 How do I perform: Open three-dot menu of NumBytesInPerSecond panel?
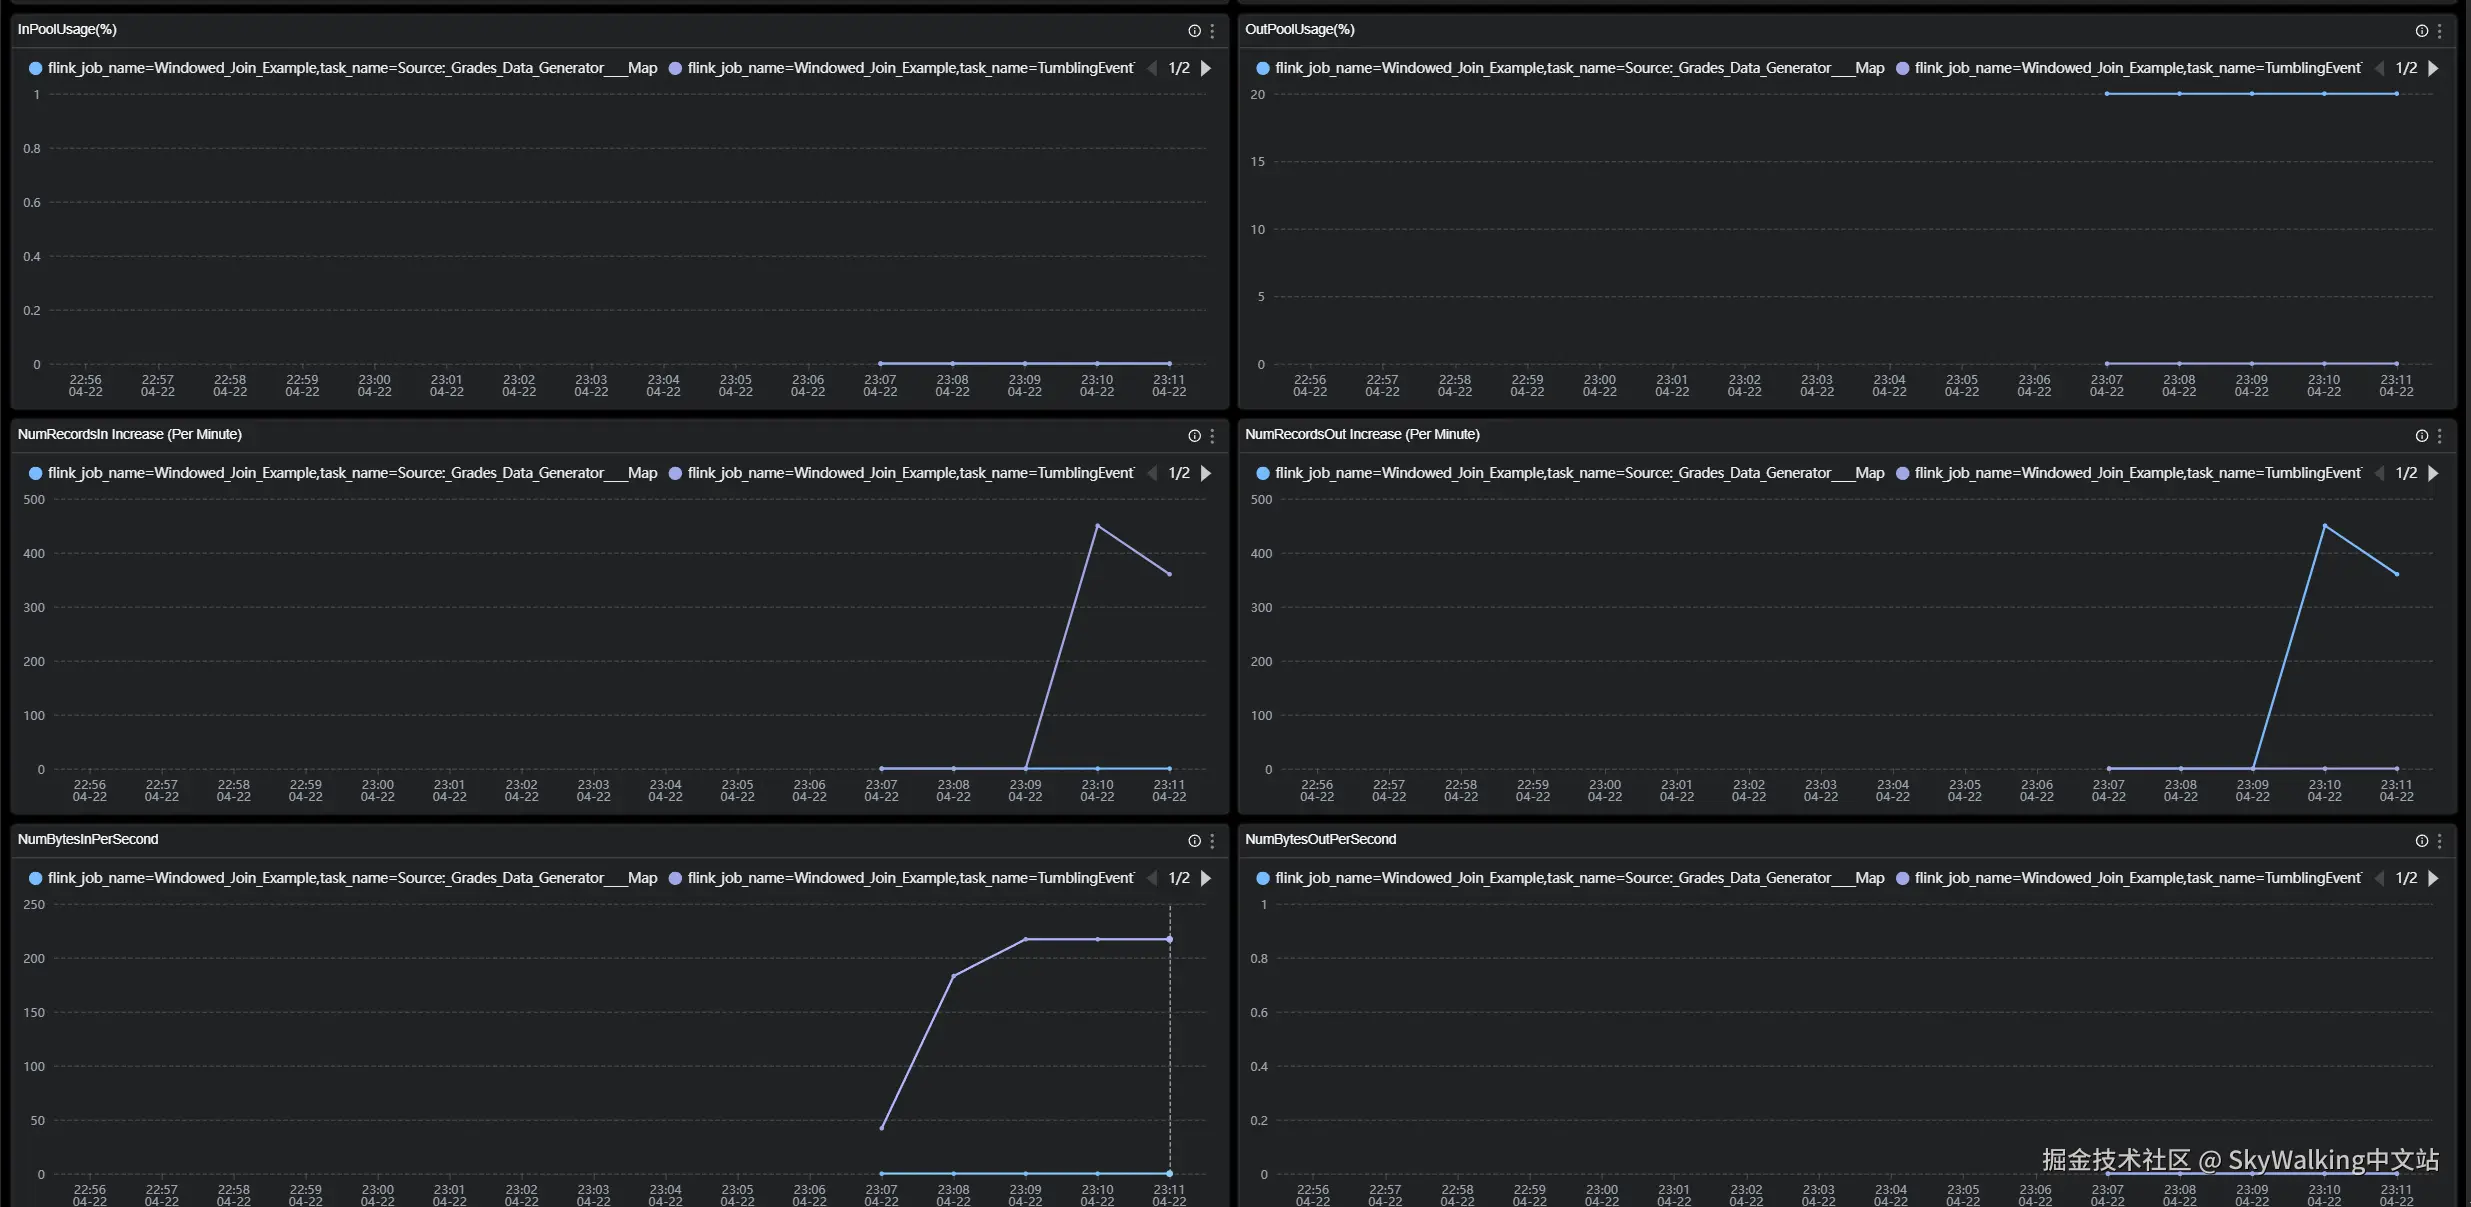[x=1212, y=841]
